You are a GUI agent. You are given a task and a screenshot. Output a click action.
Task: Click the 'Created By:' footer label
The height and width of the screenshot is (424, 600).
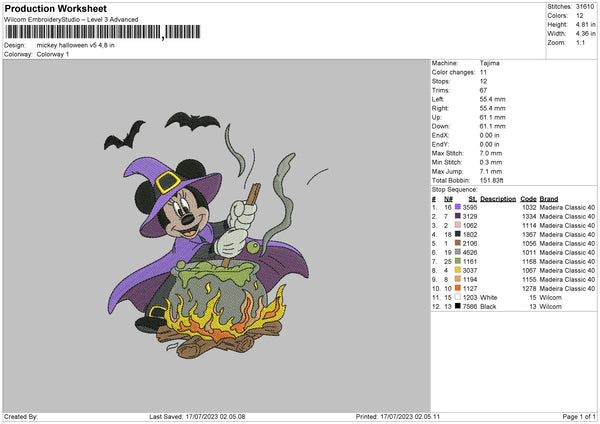coord(21,416)
